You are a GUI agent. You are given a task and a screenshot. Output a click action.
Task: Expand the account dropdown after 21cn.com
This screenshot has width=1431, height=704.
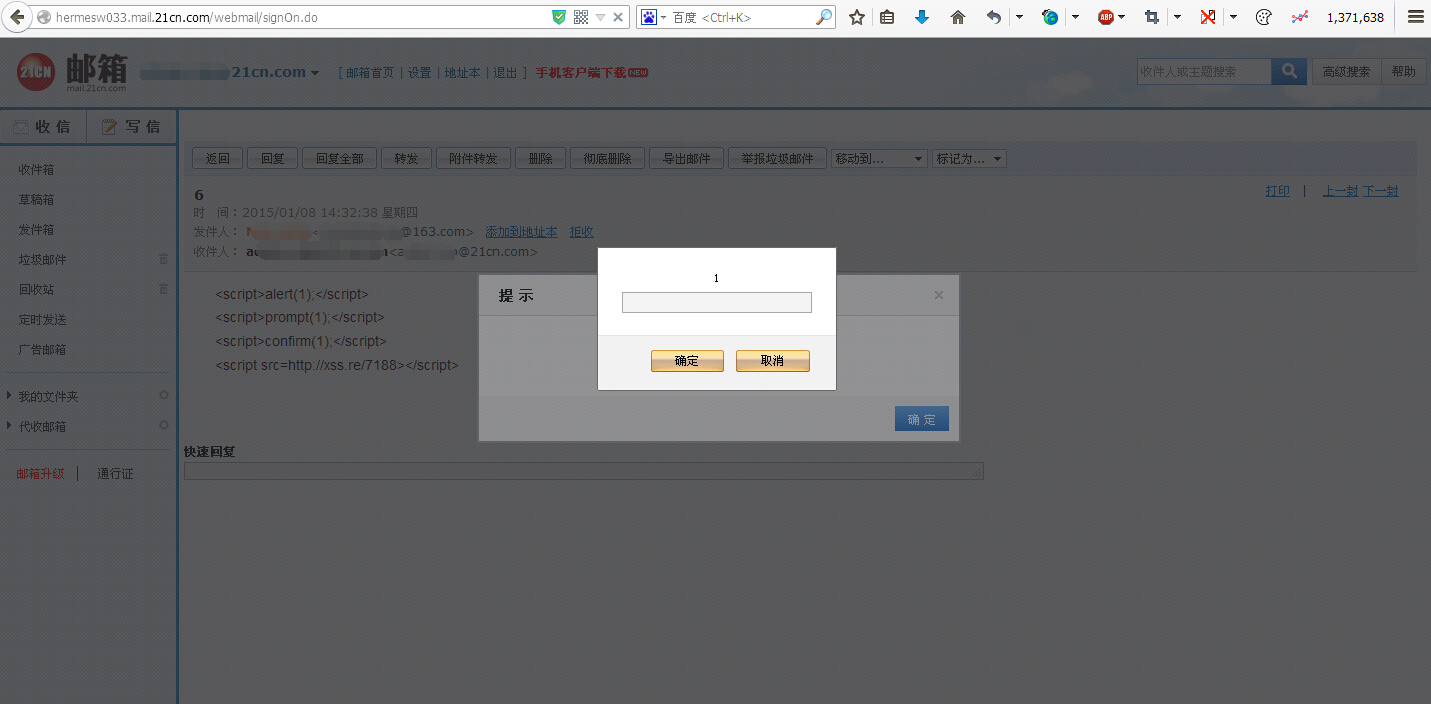point(315,73)
